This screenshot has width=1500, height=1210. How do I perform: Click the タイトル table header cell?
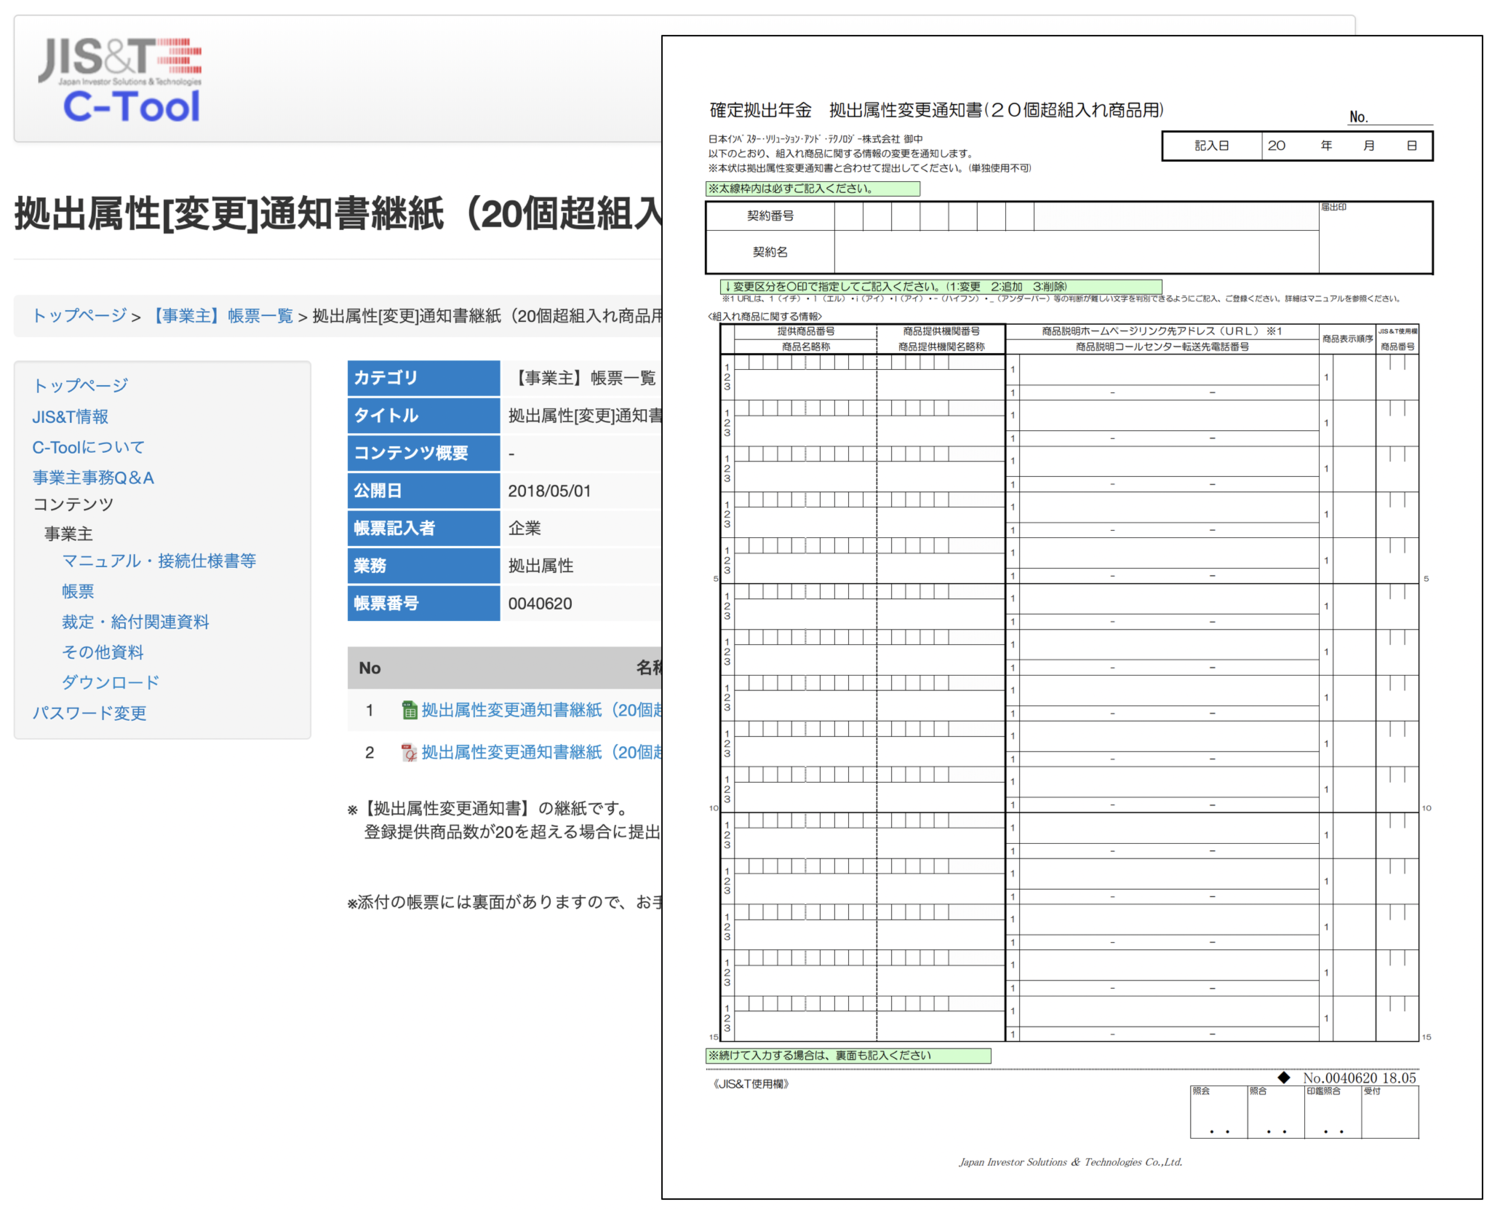tap(424, 416)
